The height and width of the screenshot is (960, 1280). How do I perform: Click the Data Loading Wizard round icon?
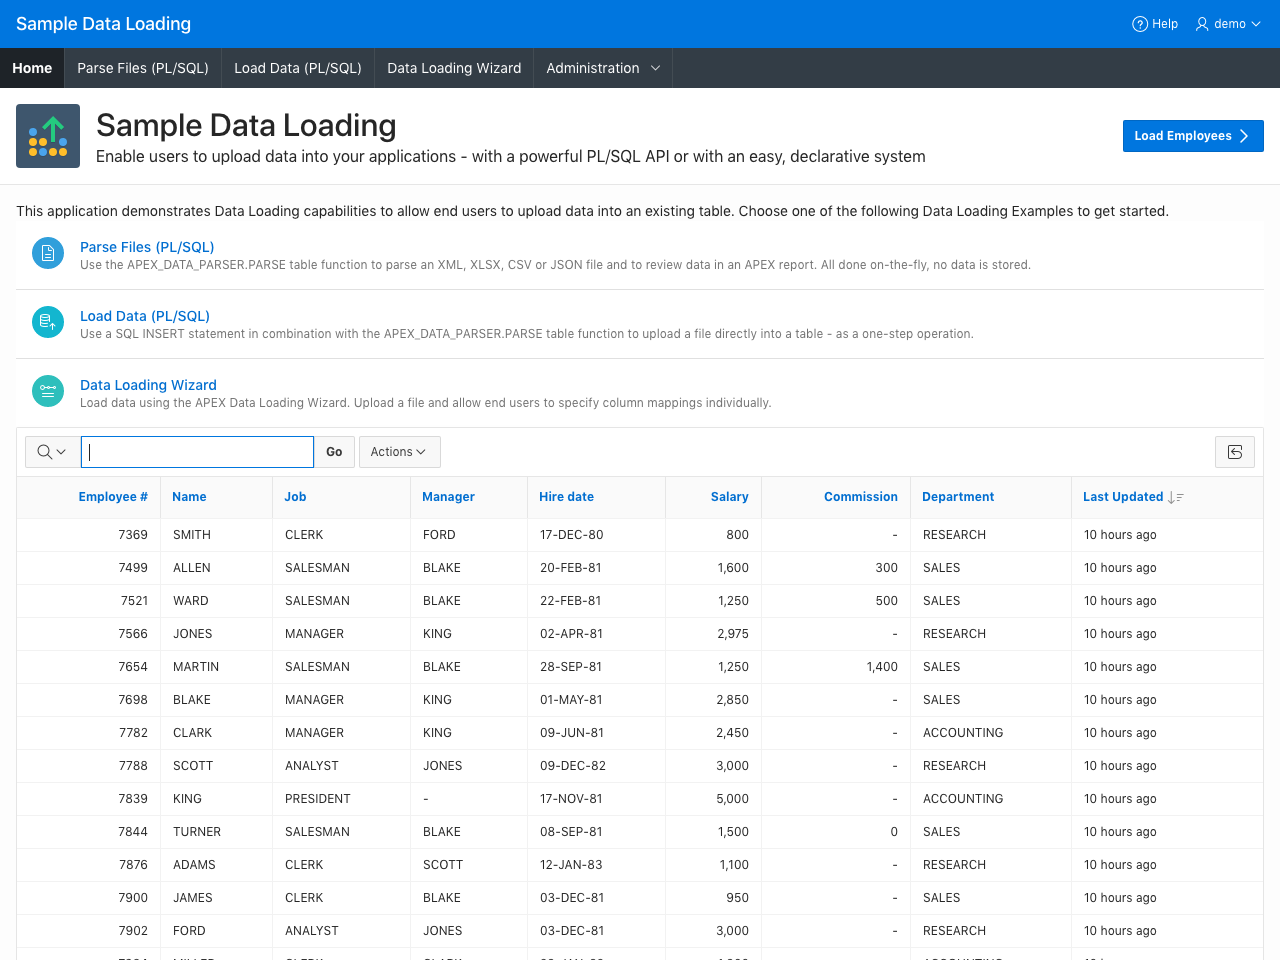pos(48,391)
